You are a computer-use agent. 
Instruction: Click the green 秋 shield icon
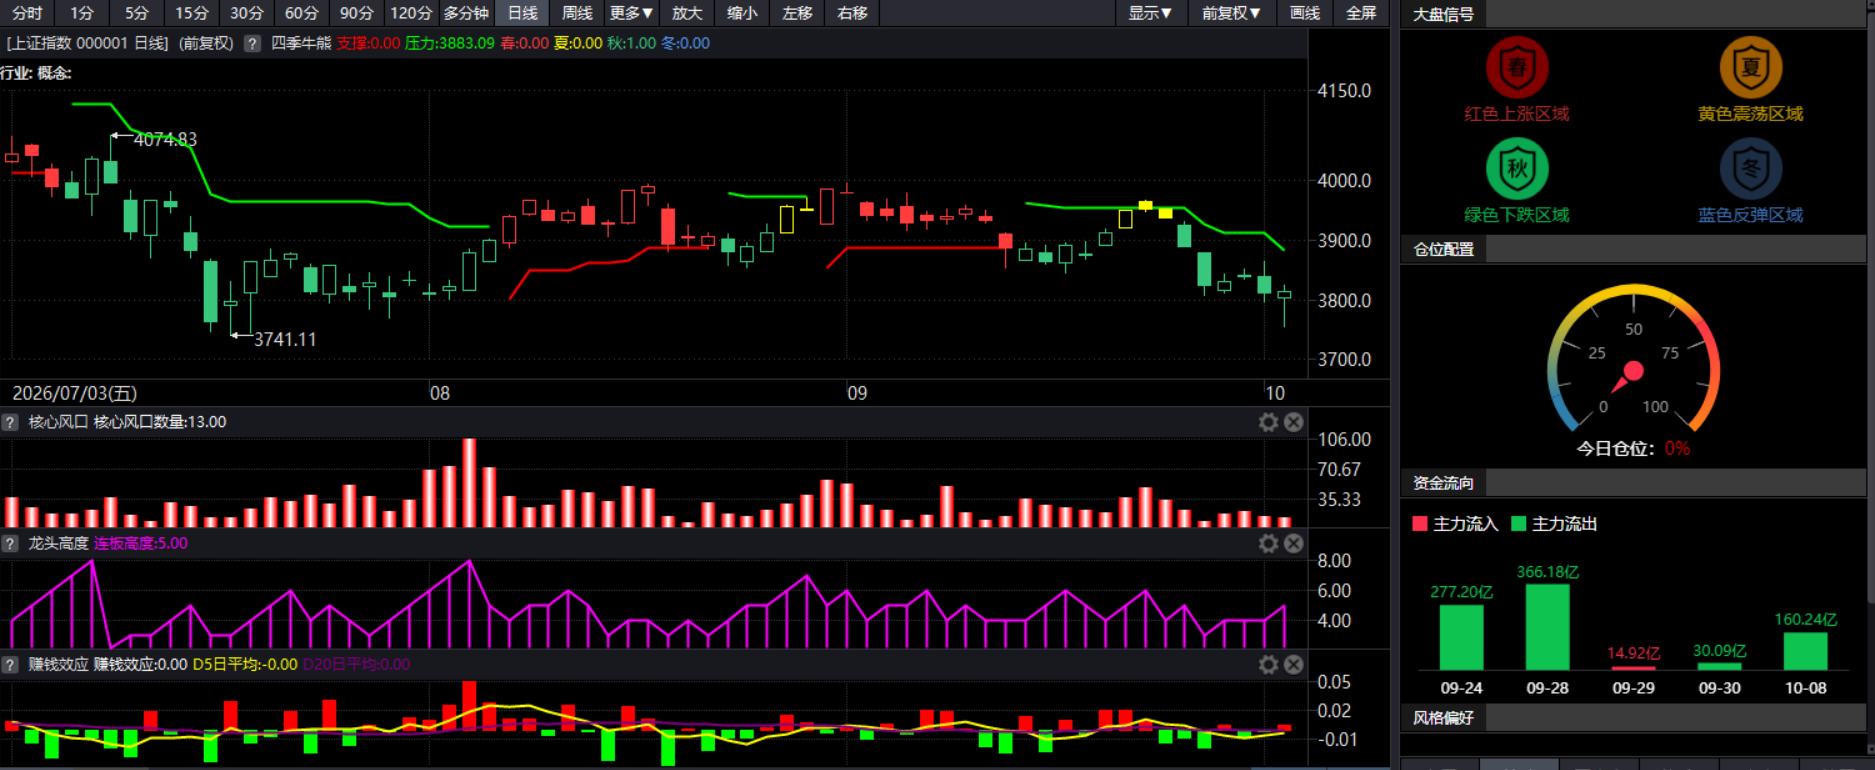[1517, 168]
